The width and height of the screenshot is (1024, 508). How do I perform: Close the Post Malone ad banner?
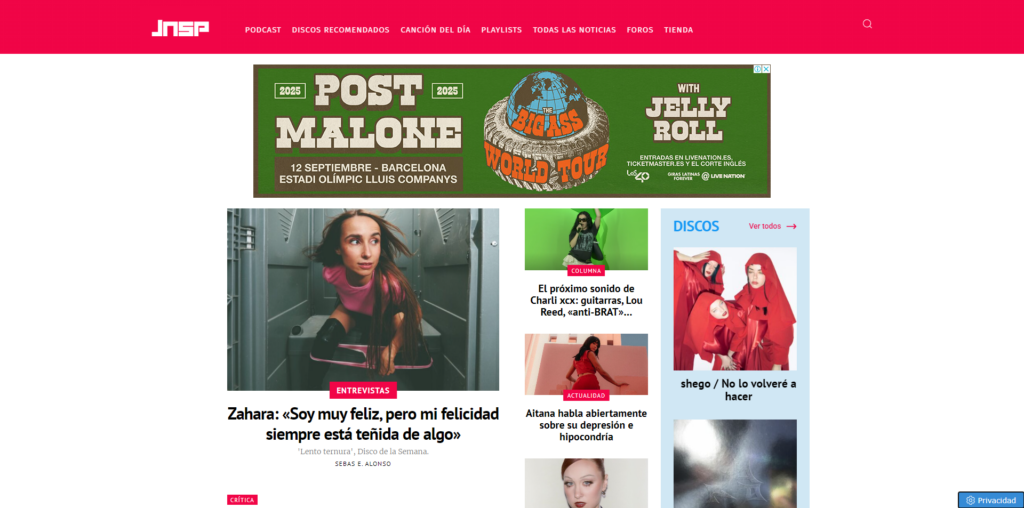[x=766, y=69]
